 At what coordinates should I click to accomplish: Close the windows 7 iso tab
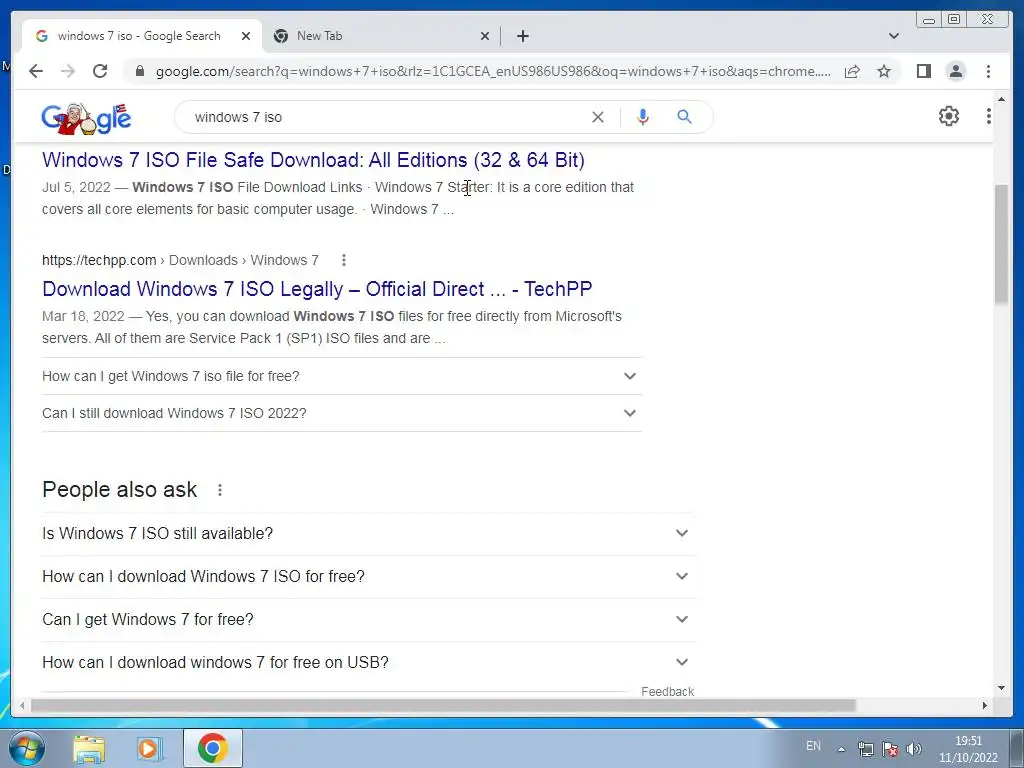click(x=246, y=36)
